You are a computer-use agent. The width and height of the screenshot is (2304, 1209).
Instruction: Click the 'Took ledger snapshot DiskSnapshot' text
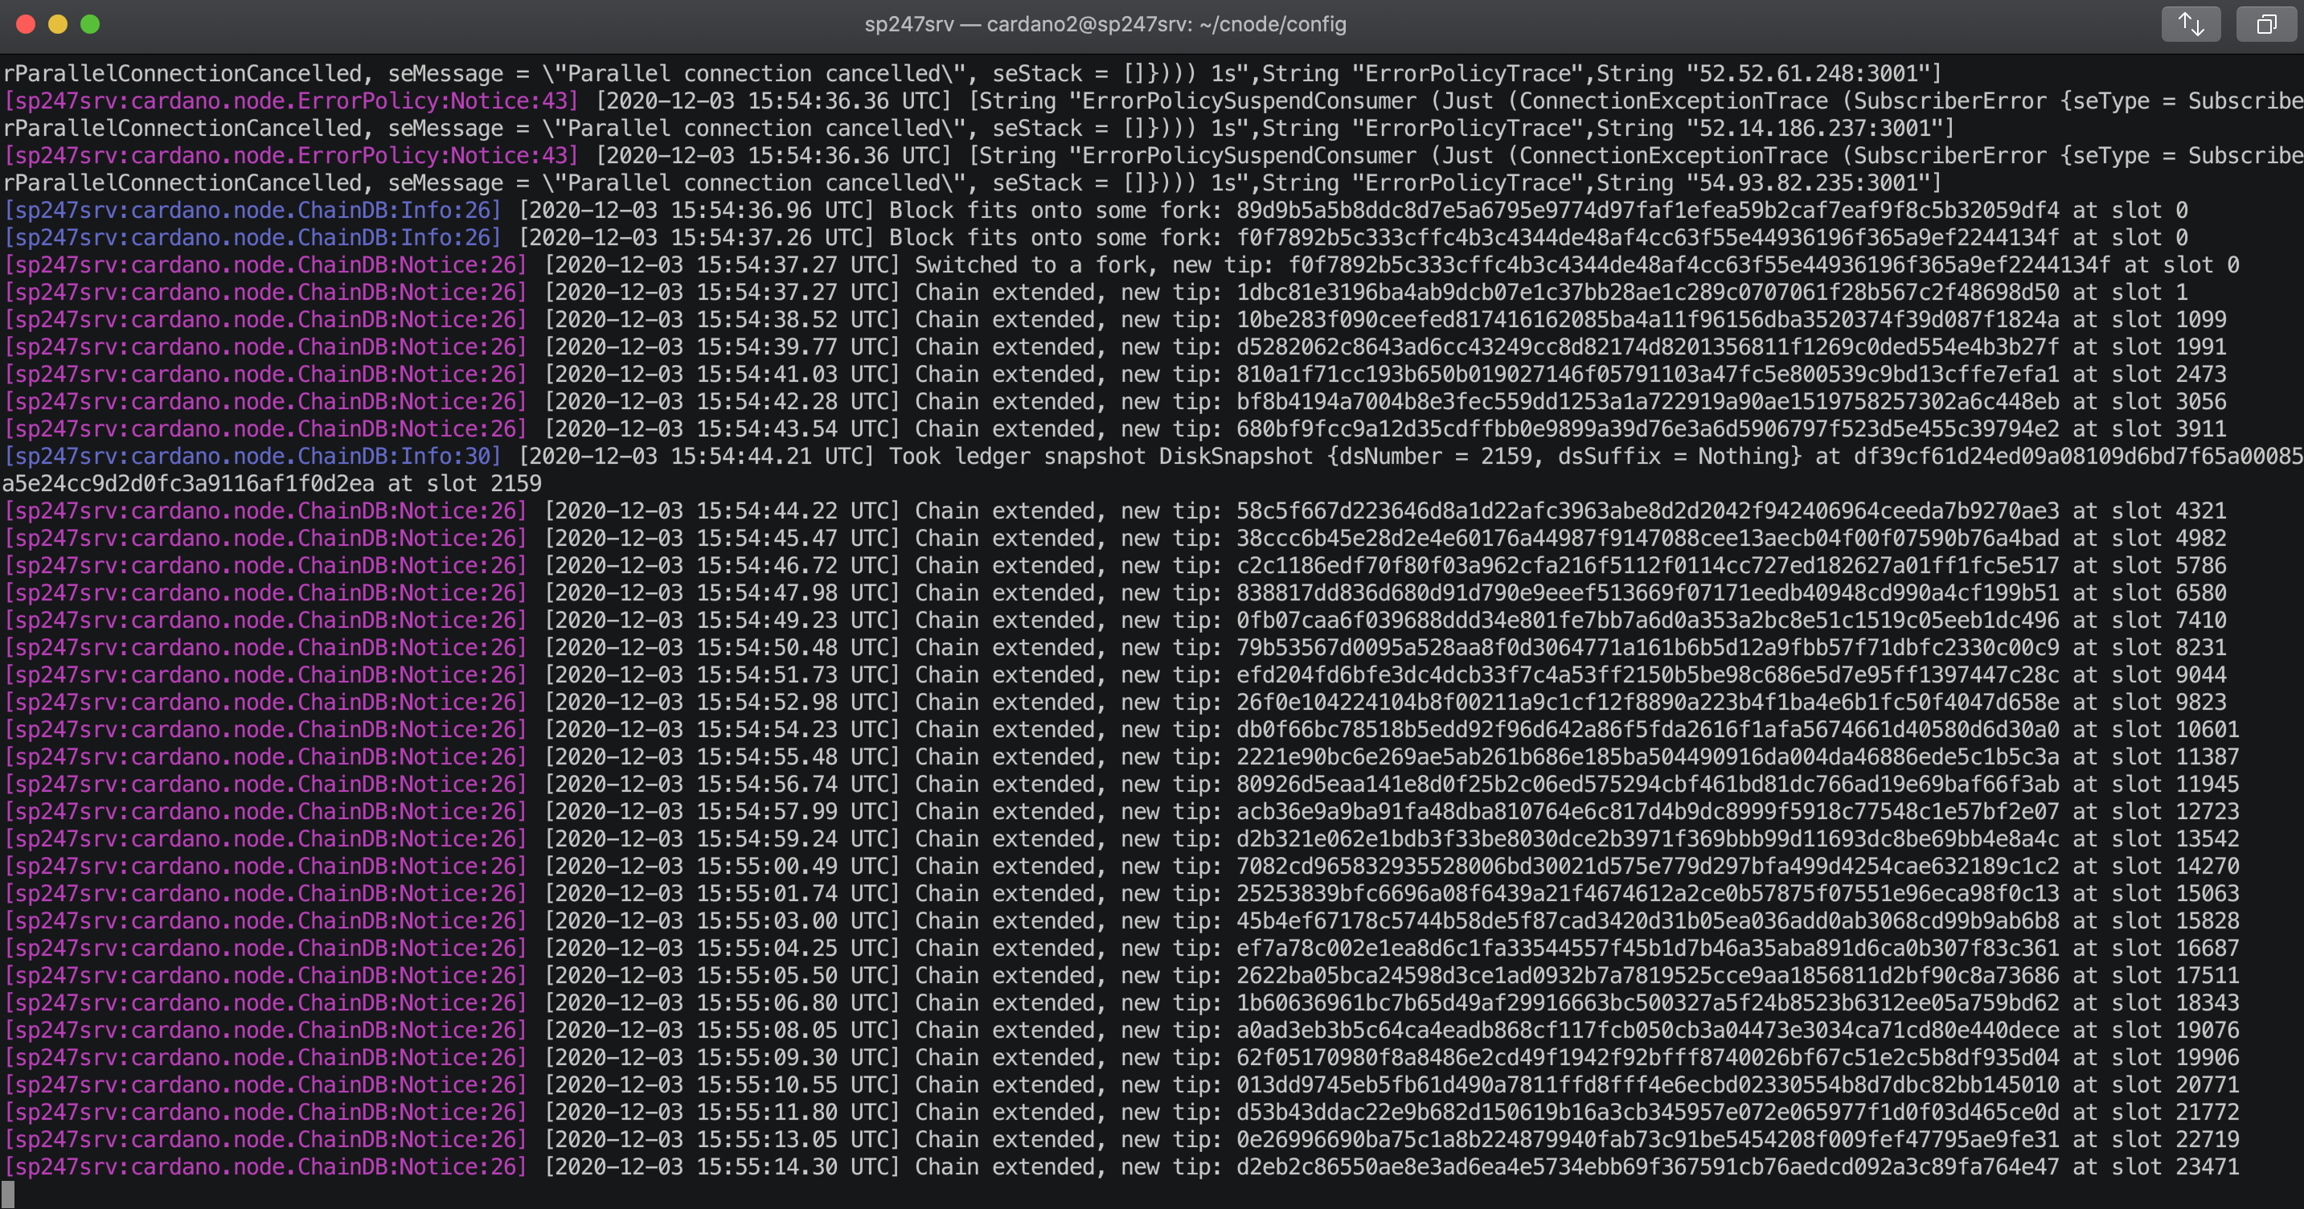pos(1100,456)
